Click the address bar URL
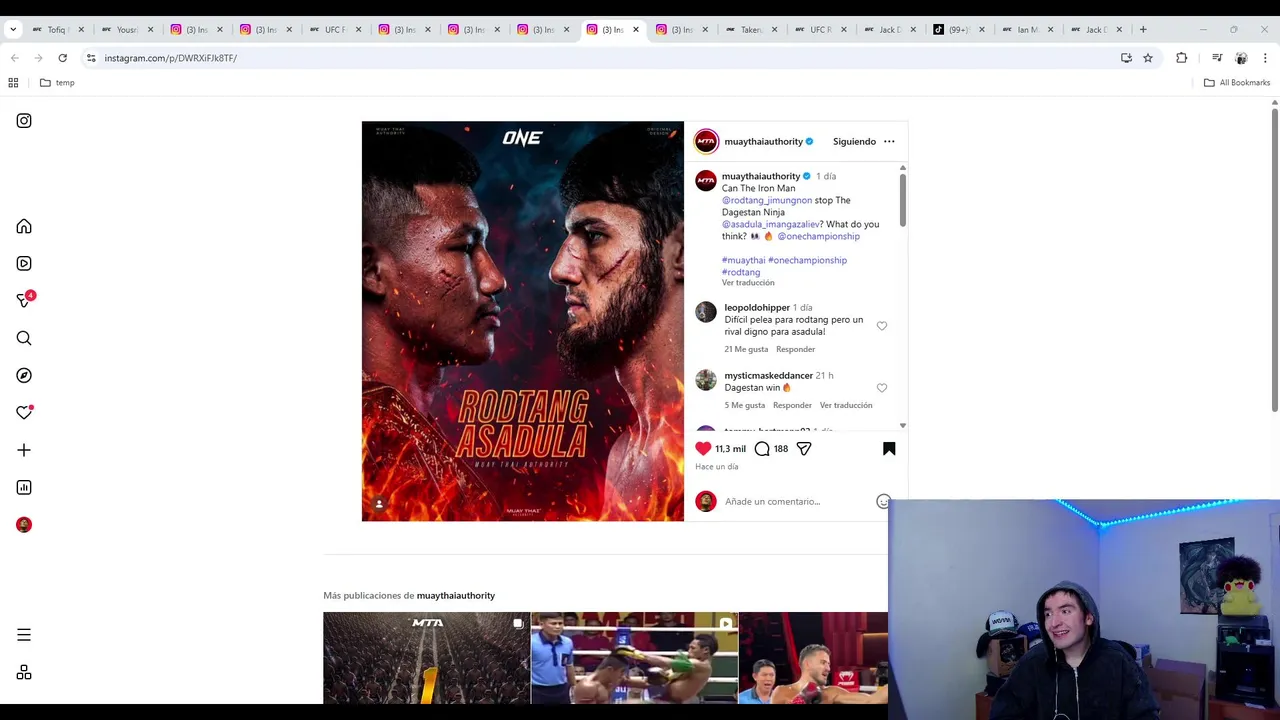Viewport: 1280px width, 720px height. [x=170, y=58]
